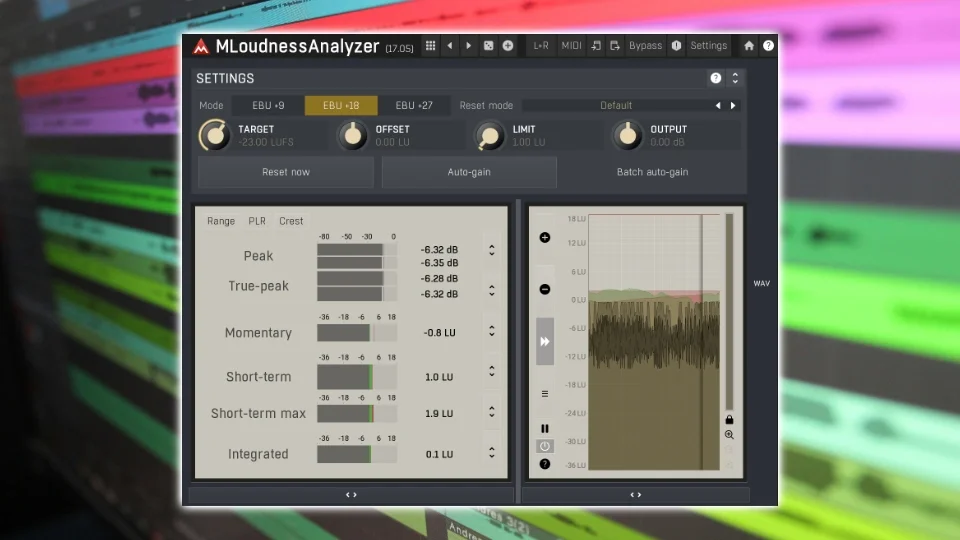Select EBU +9 mode
This screenshot has width=960, height=540.
click(268, 105)
